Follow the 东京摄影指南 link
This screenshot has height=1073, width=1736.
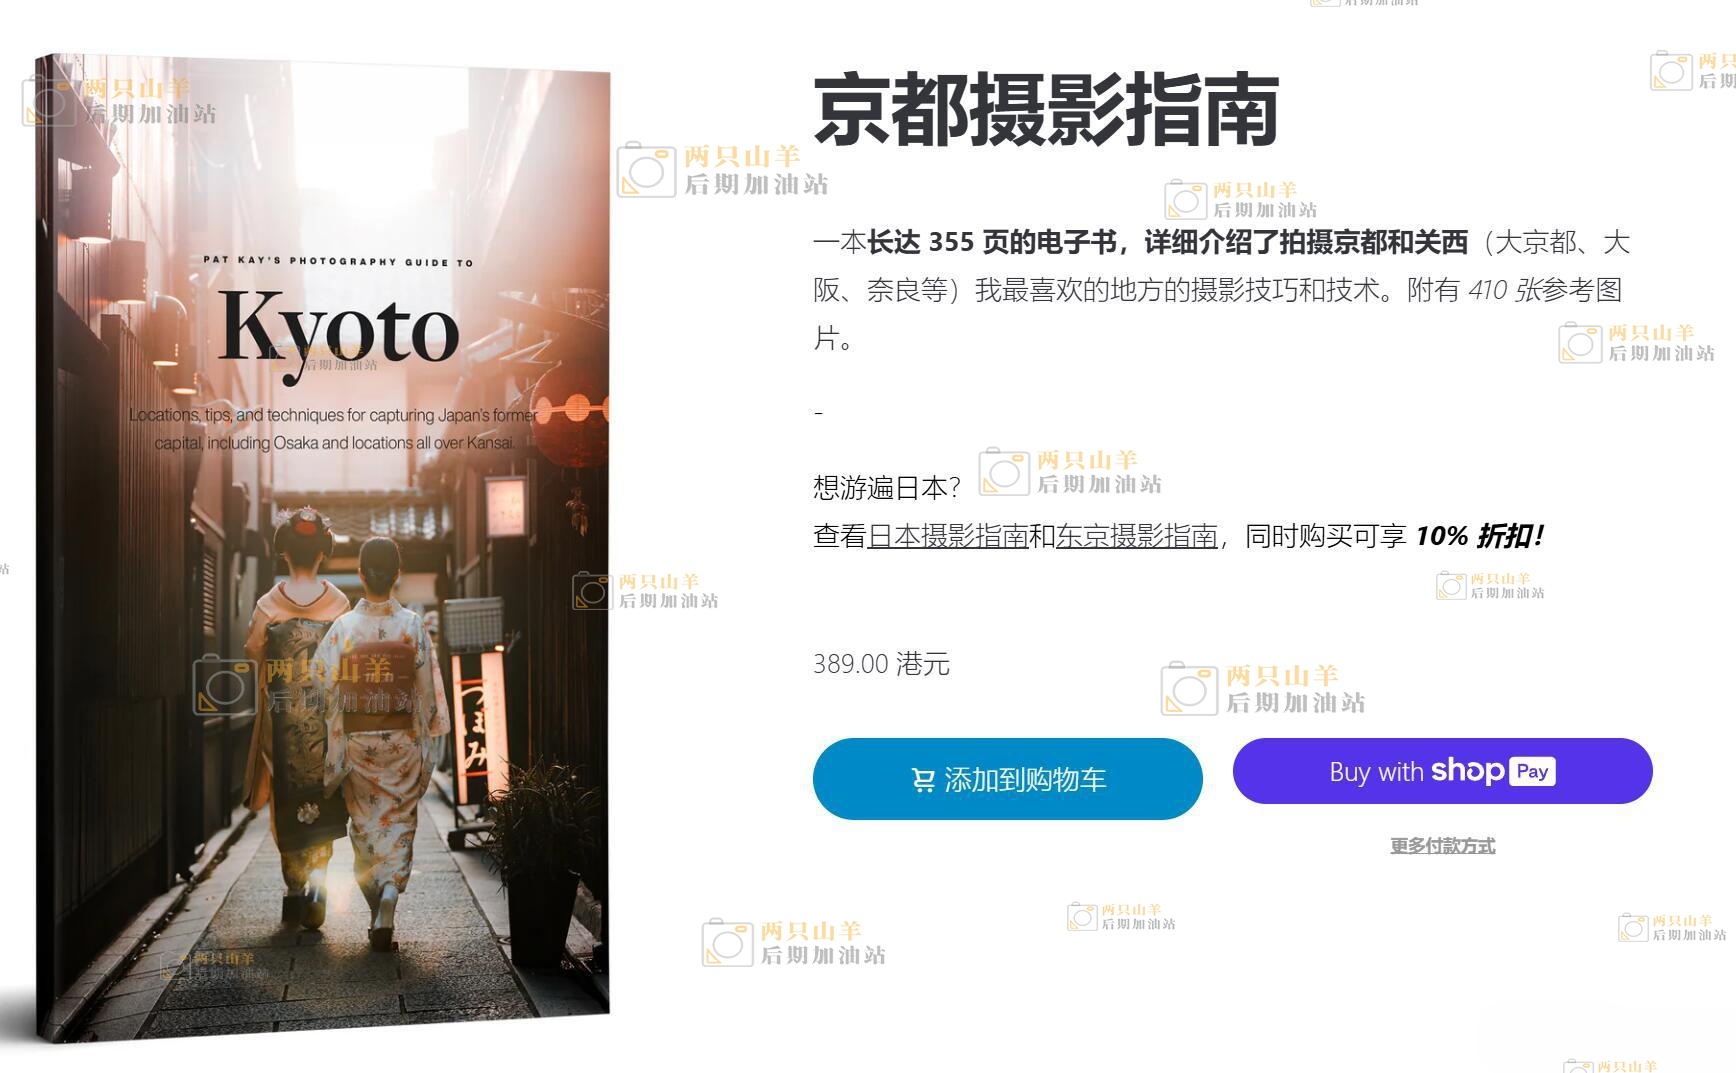[x=1136, y=536]
